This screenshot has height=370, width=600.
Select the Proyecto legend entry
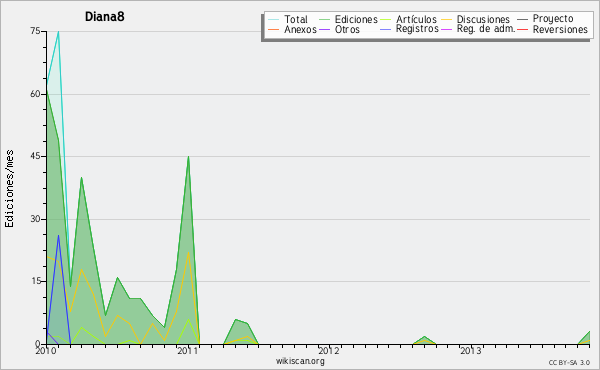[x=553, y=19]
